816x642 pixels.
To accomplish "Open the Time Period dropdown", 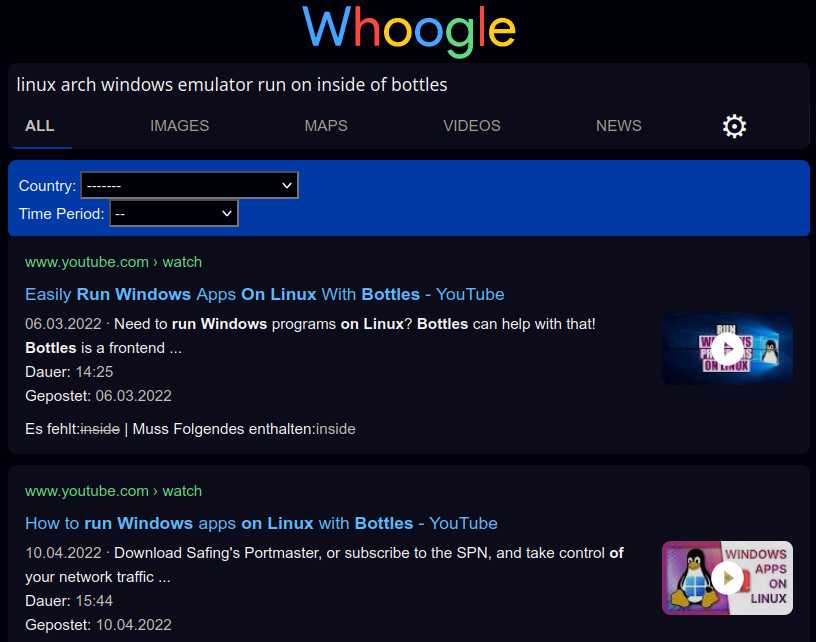I will pos(173,213).
